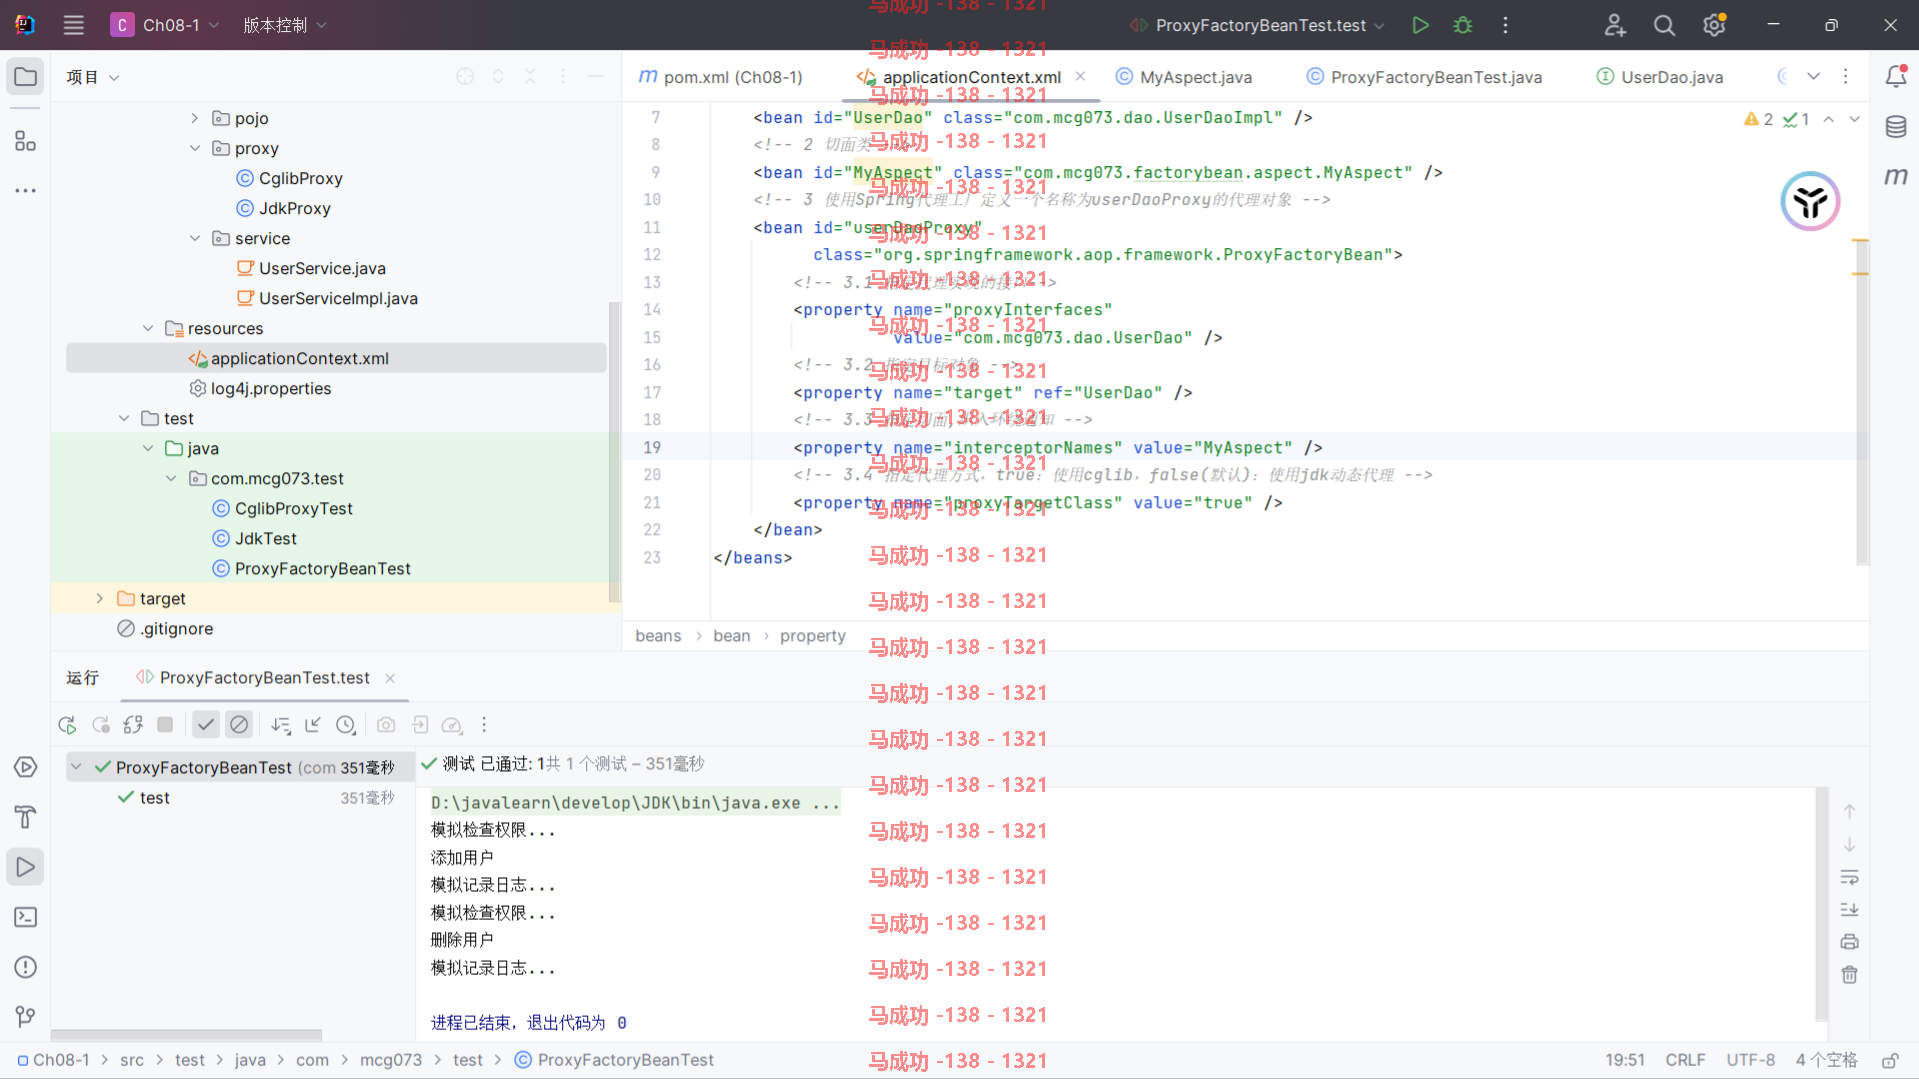Toggle show passed tests checkmark
This screenshot has height=1079, width=1919.
coord(206,725)
